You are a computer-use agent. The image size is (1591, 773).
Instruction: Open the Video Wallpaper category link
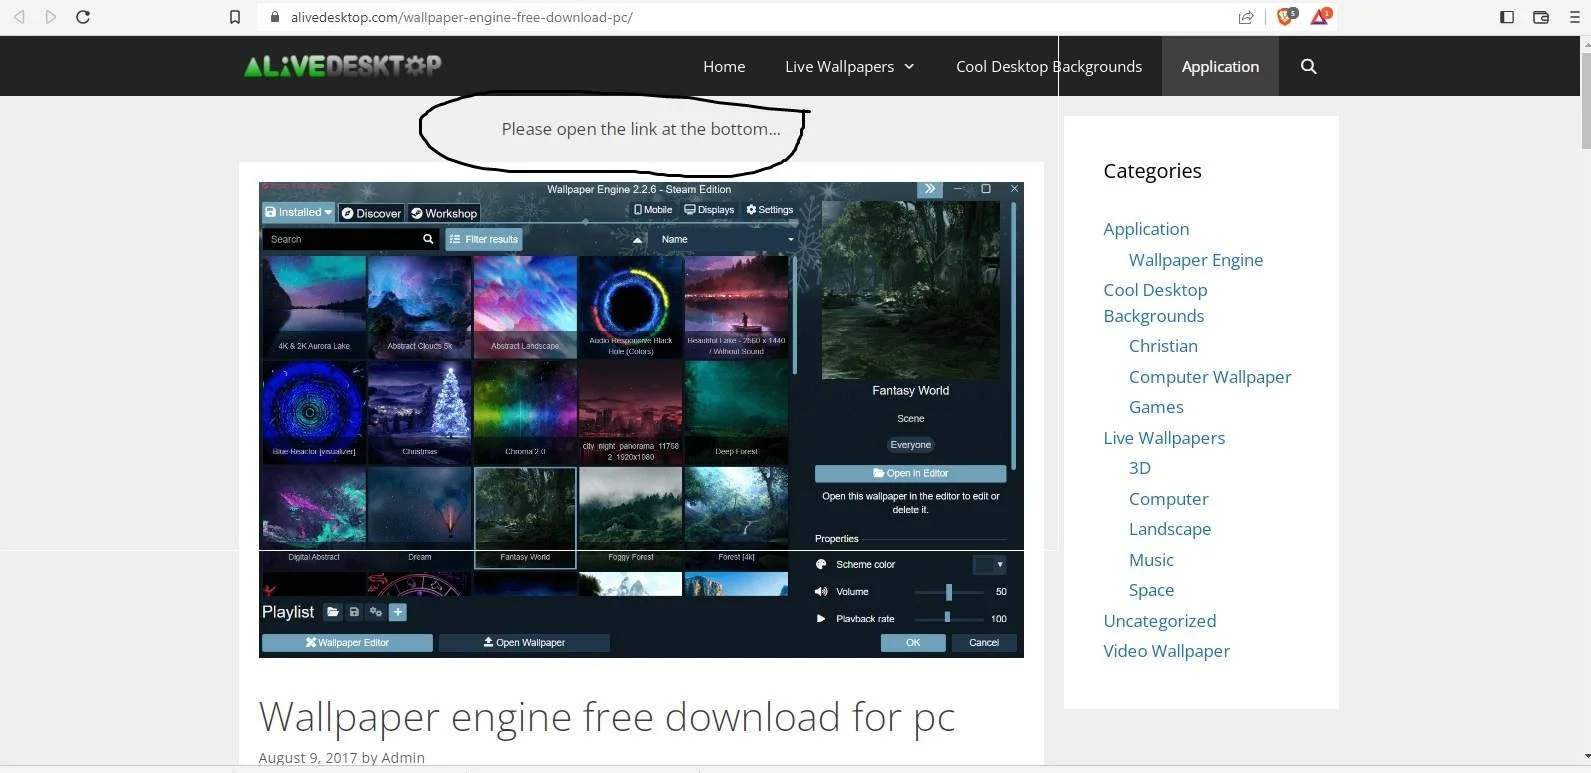pos(1166,651)
